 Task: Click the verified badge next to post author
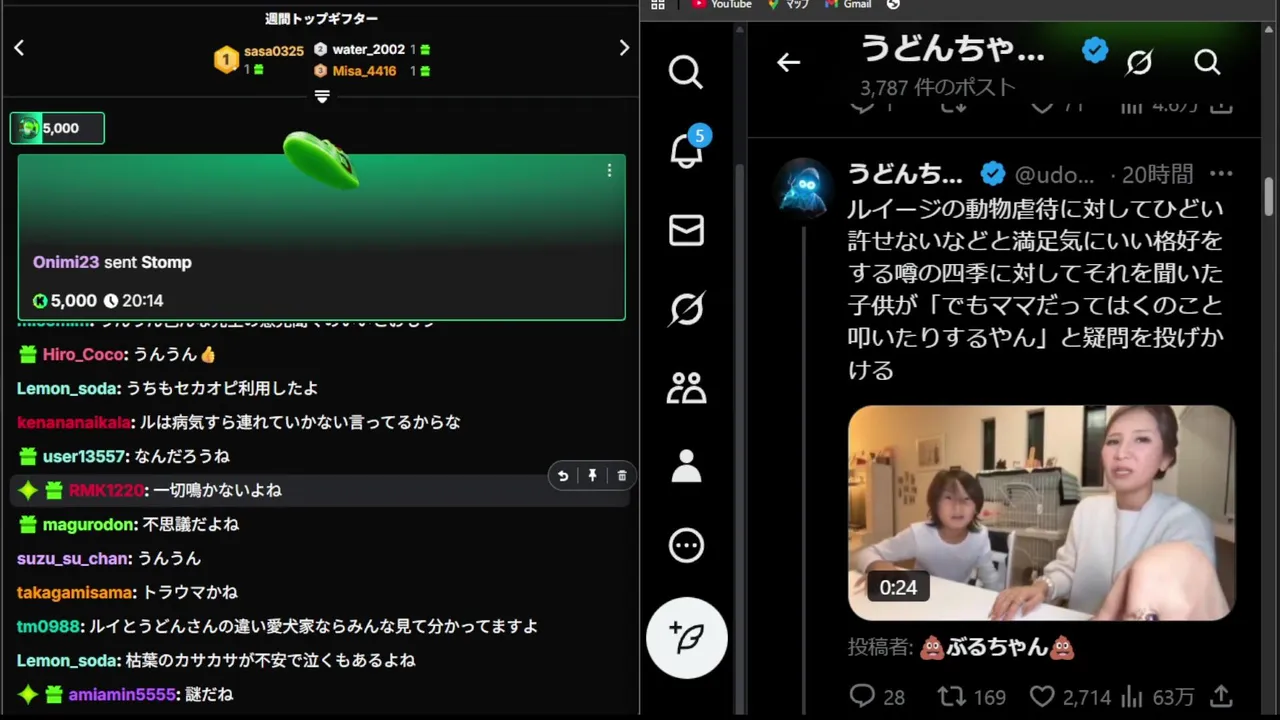pyautogui.click(x=992, y=175)
